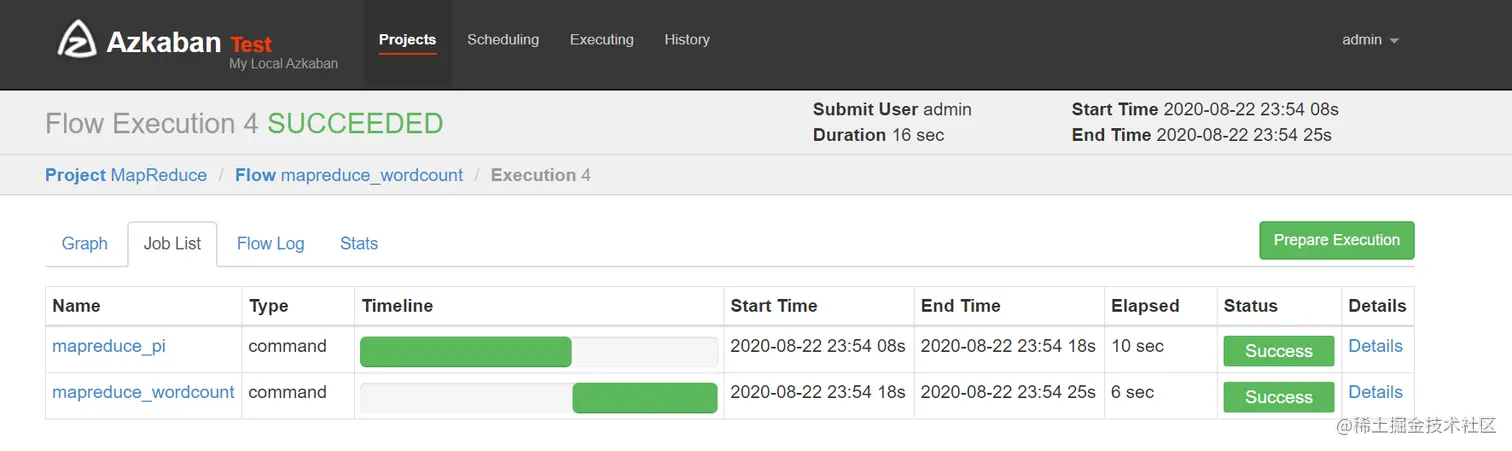Open the mapreduce_wordcount job link

coord(143,392)
